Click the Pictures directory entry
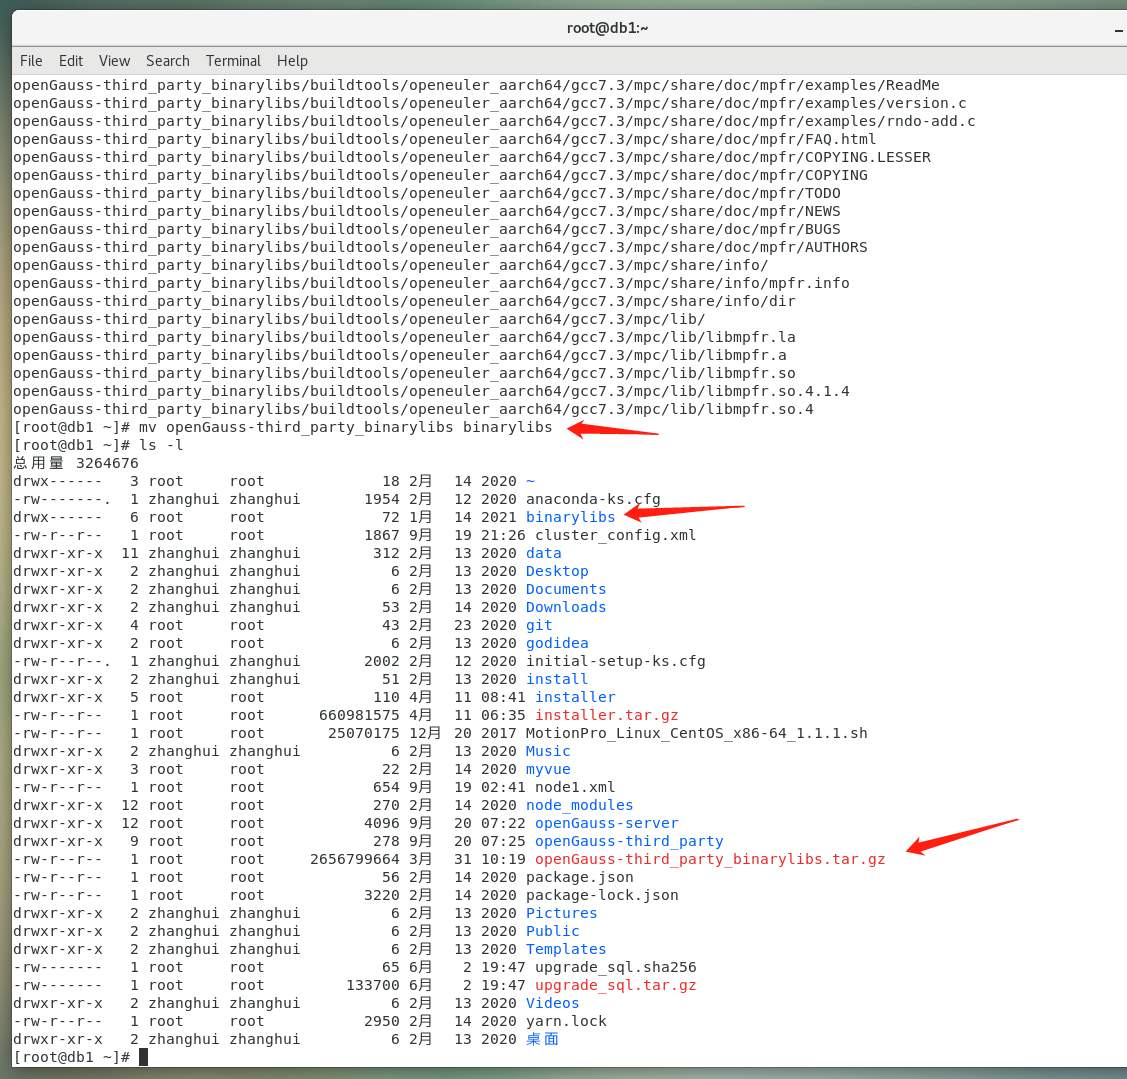This screenshot has width=1127, height=1079. click(x=561, y=913)
